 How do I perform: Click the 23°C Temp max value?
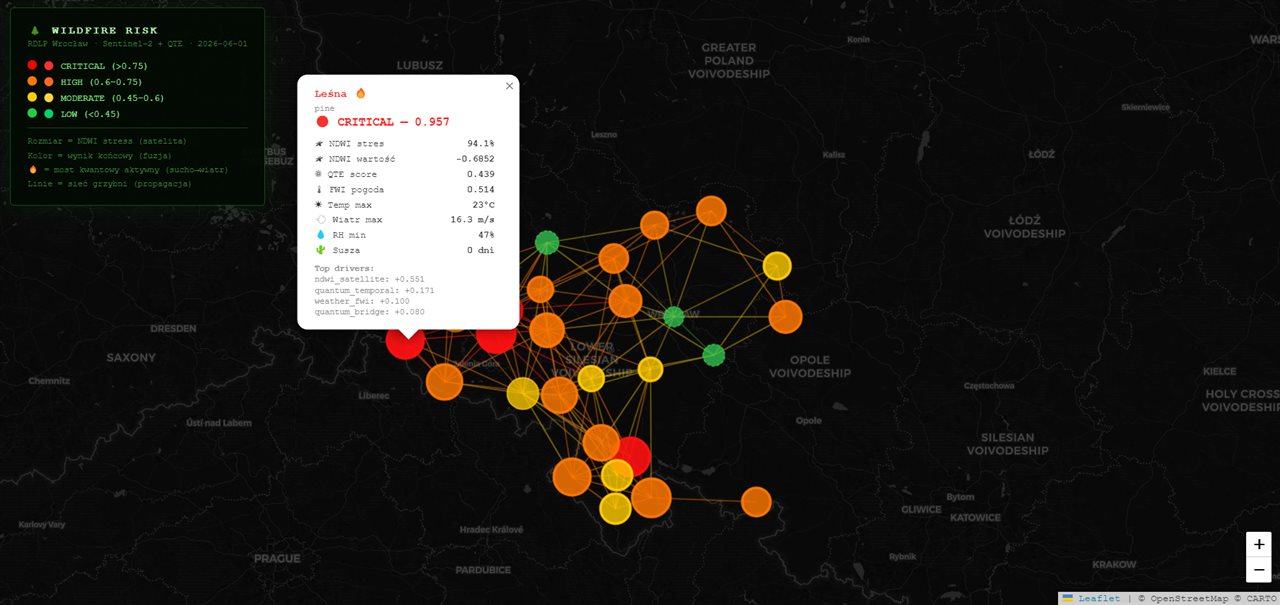click(x=484, y=204)
